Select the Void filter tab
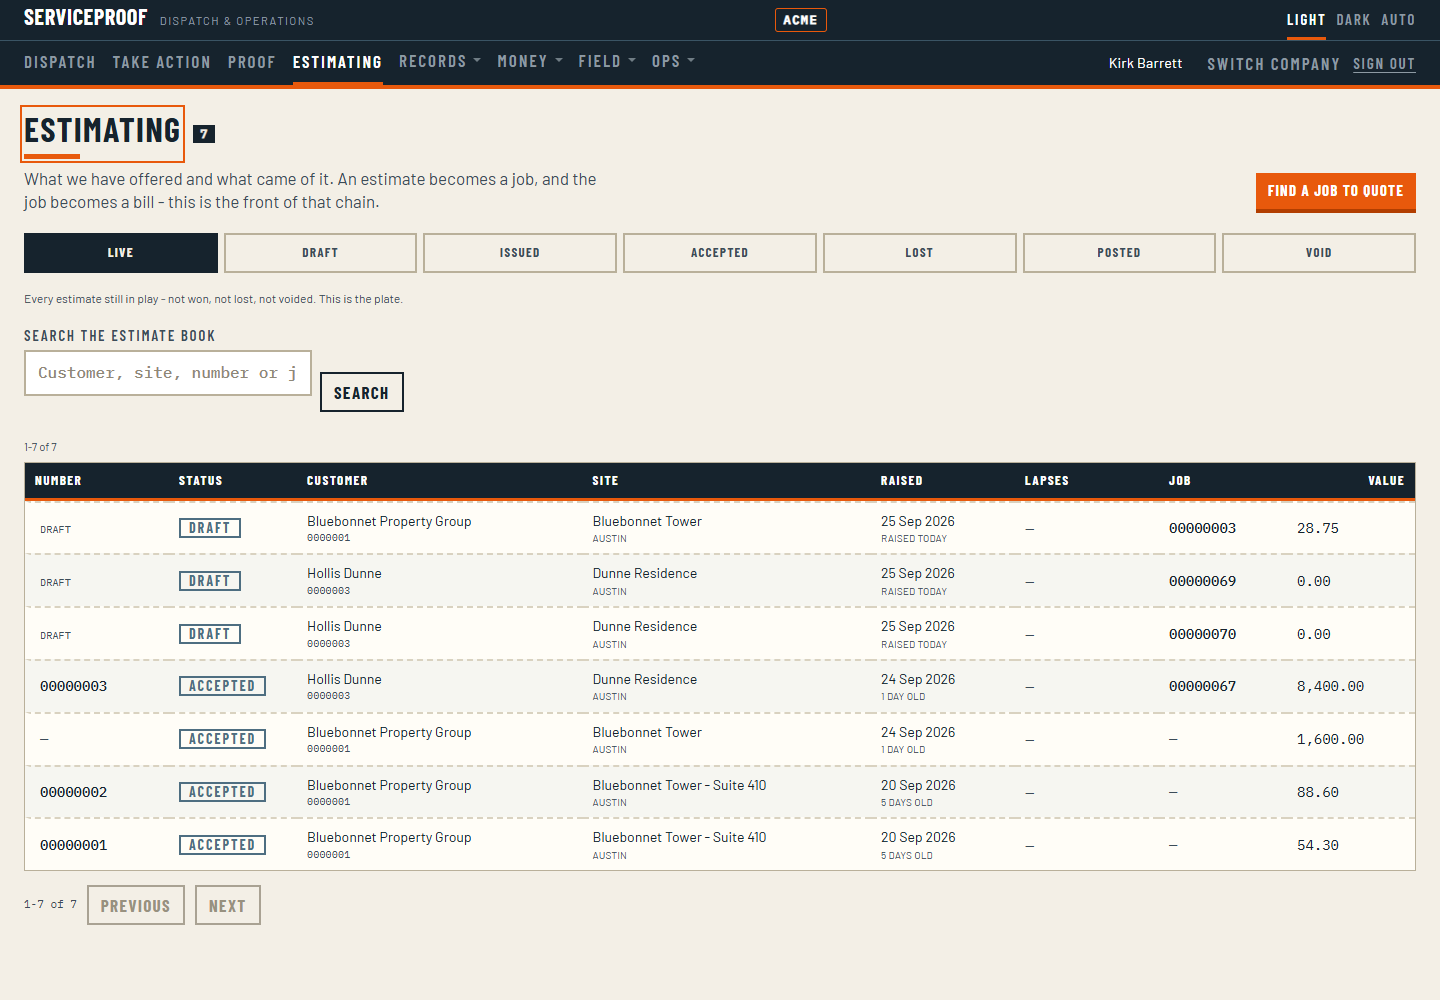This screenshot has width=1440, height=1000. point(1319,253)
